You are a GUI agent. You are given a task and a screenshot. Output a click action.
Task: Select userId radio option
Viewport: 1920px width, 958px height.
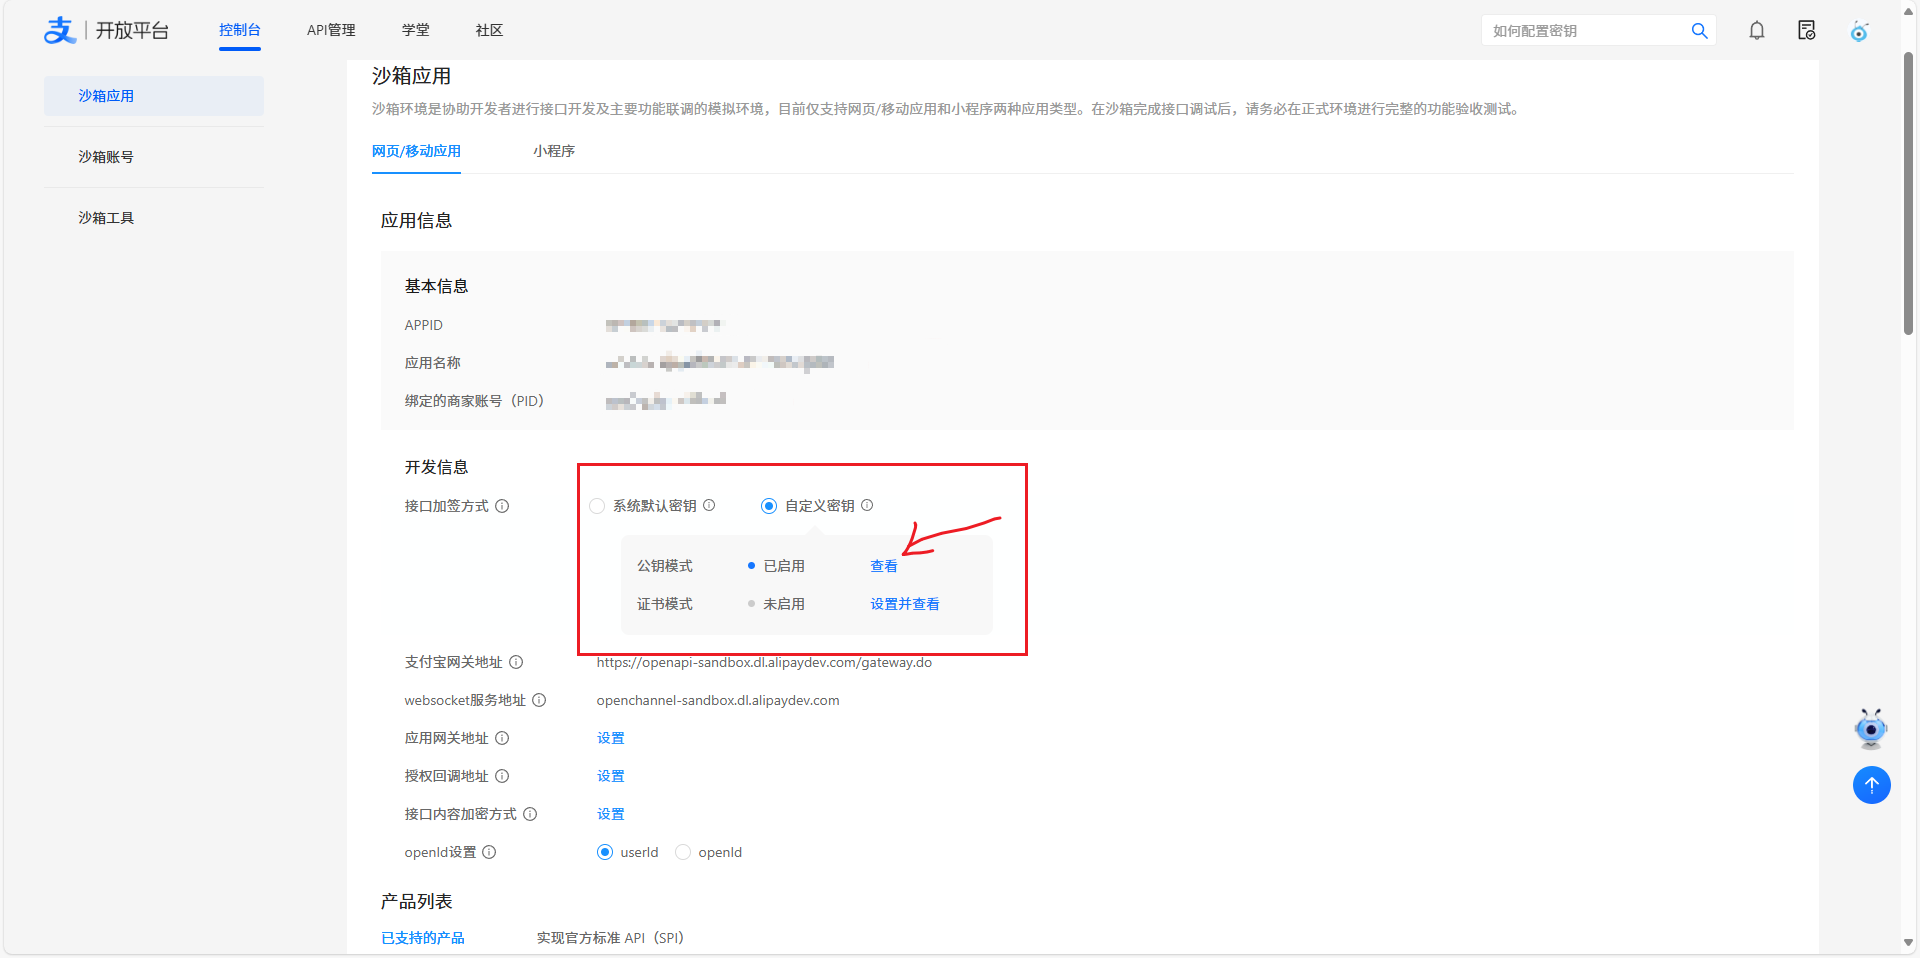(x=605, y=852)
